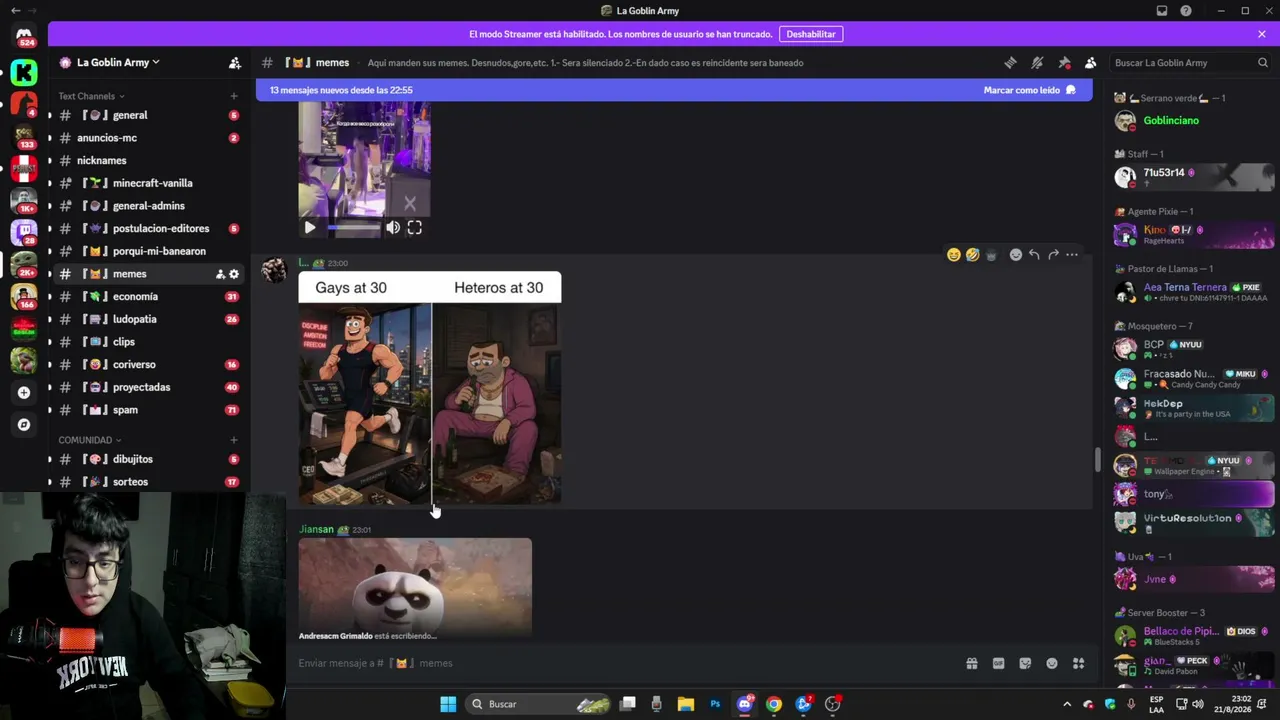Image resolution: width=1280 pixels, height=720 pixels.
Task: Click the Add a Server plus icon
Action: click(24, 392)
